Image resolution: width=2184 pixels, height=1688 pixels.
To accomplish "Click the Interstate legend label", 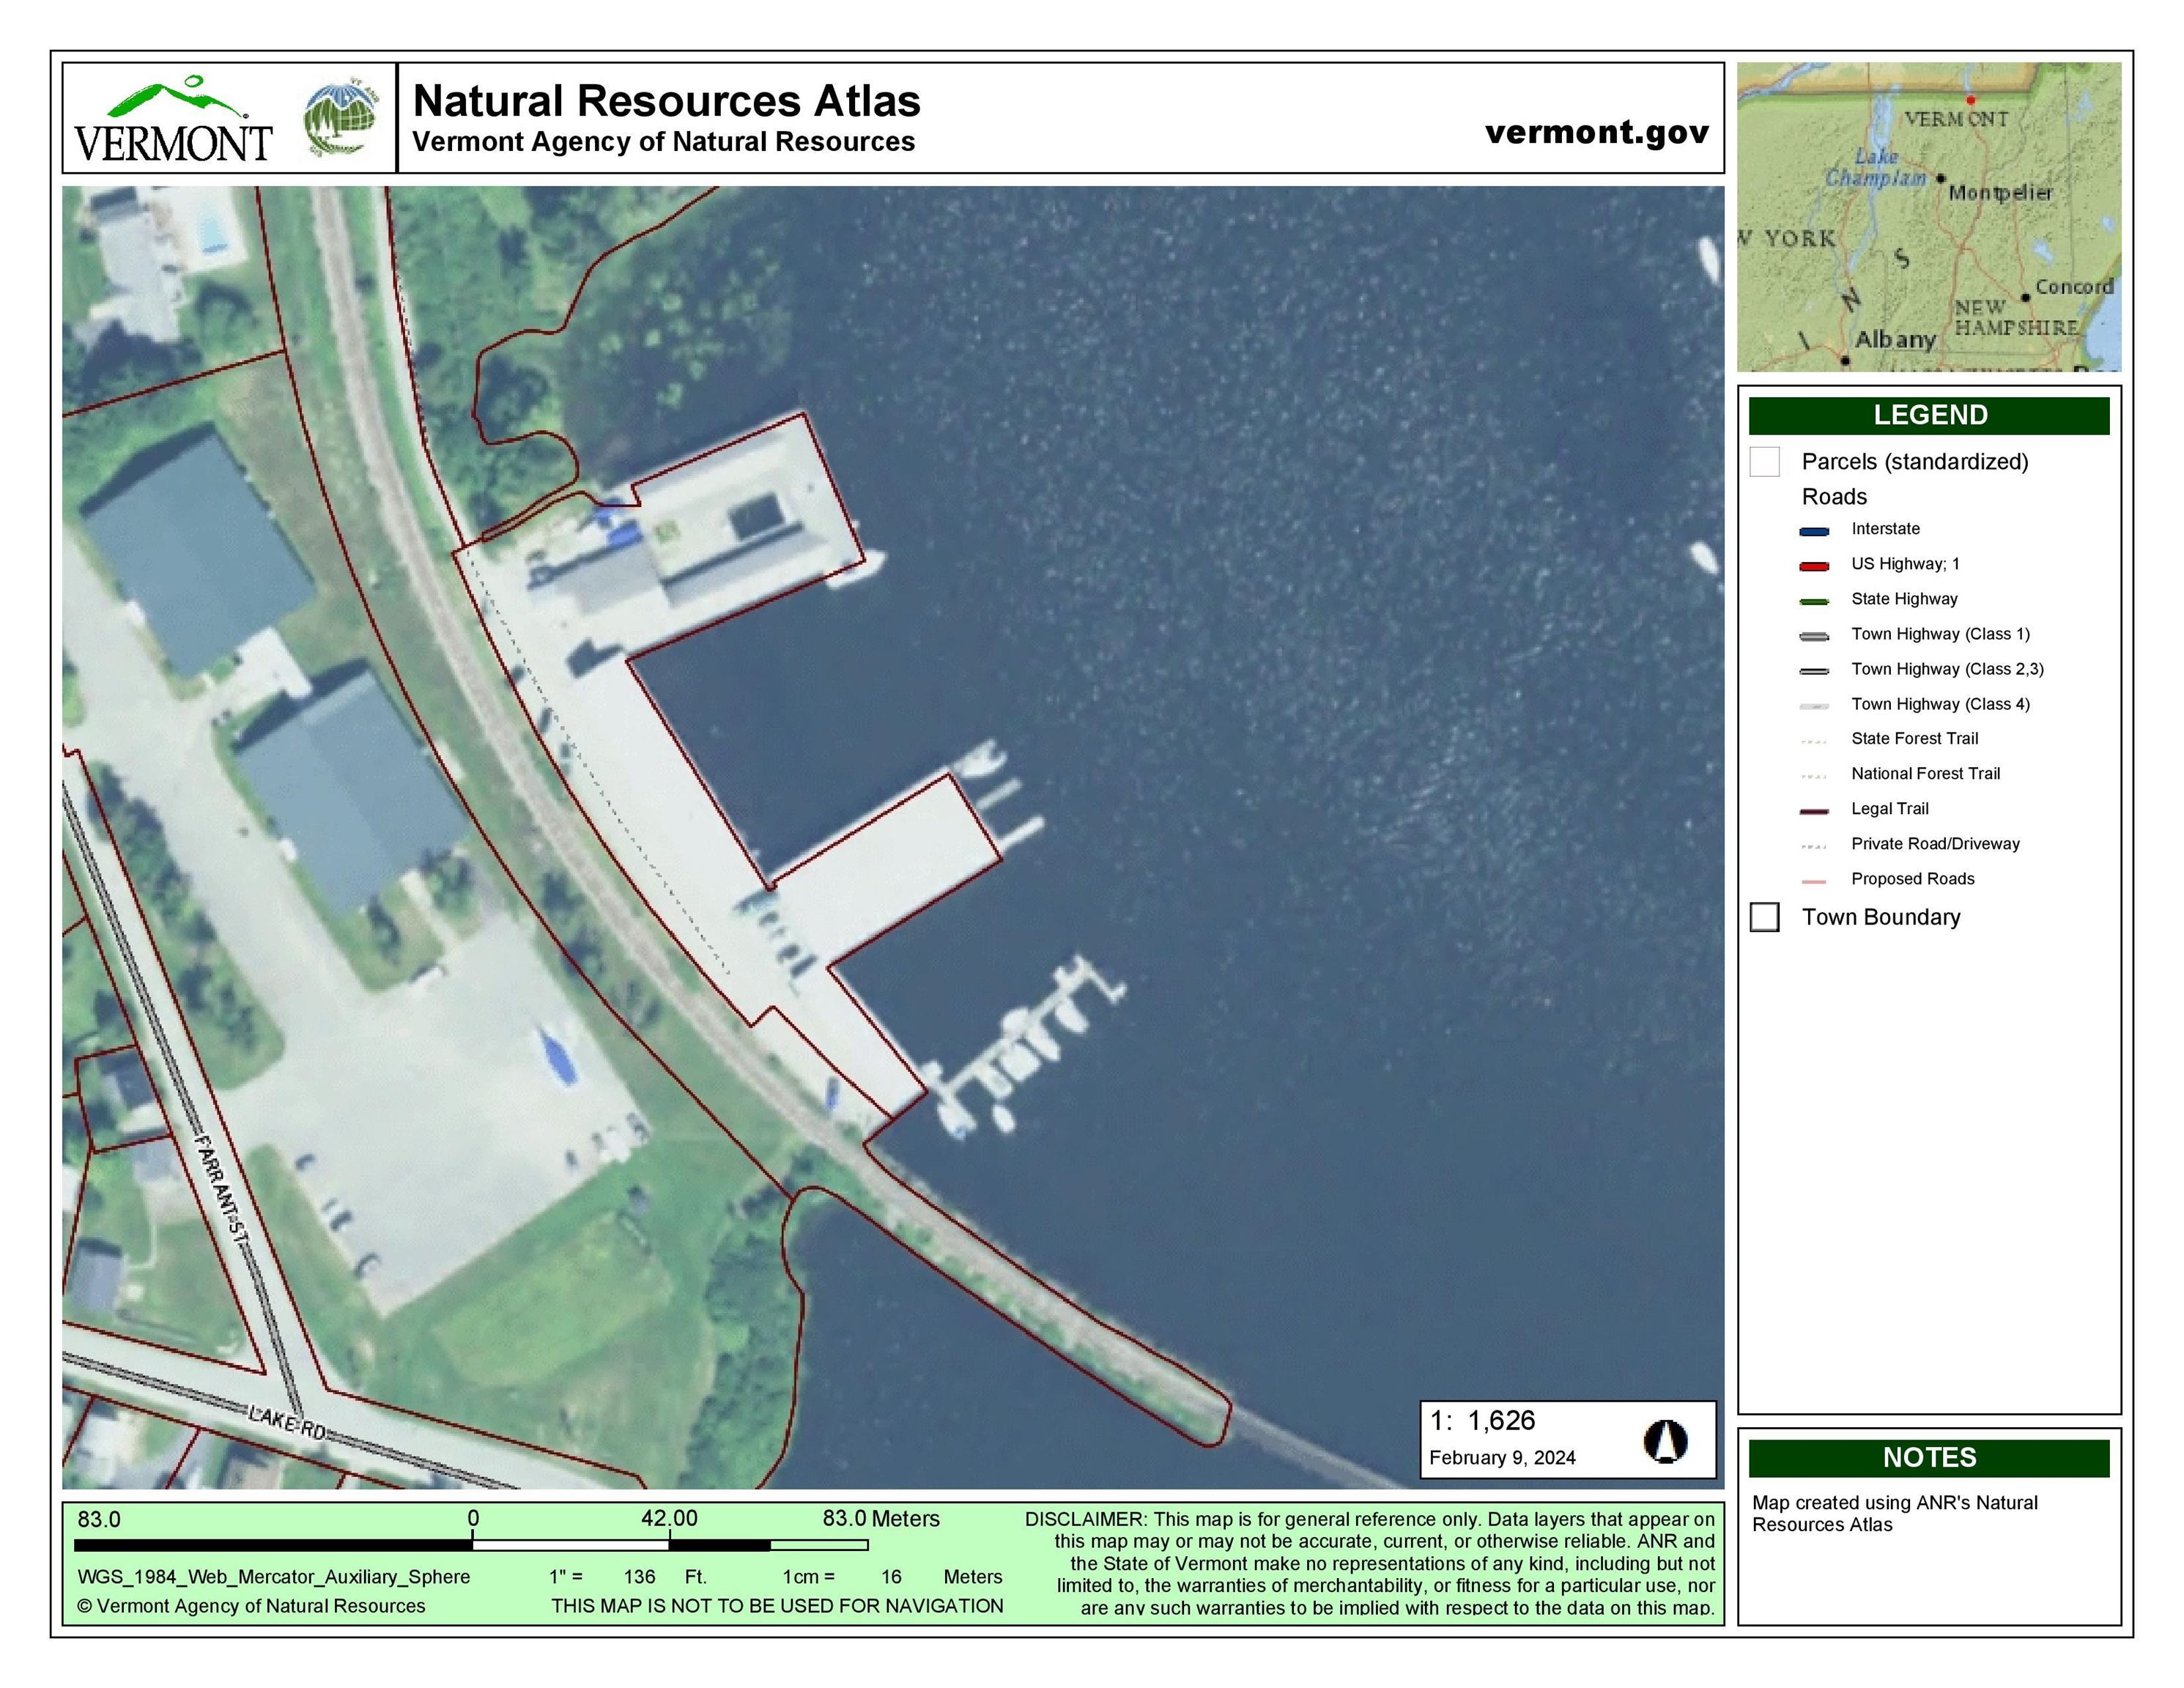I will click(1885, 529).
